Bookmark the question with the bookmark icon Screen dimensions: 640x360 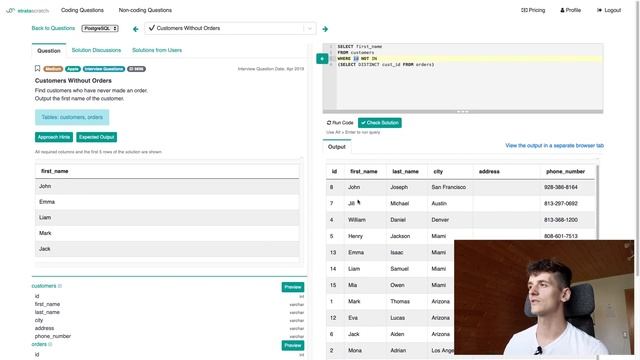point(37,68)
